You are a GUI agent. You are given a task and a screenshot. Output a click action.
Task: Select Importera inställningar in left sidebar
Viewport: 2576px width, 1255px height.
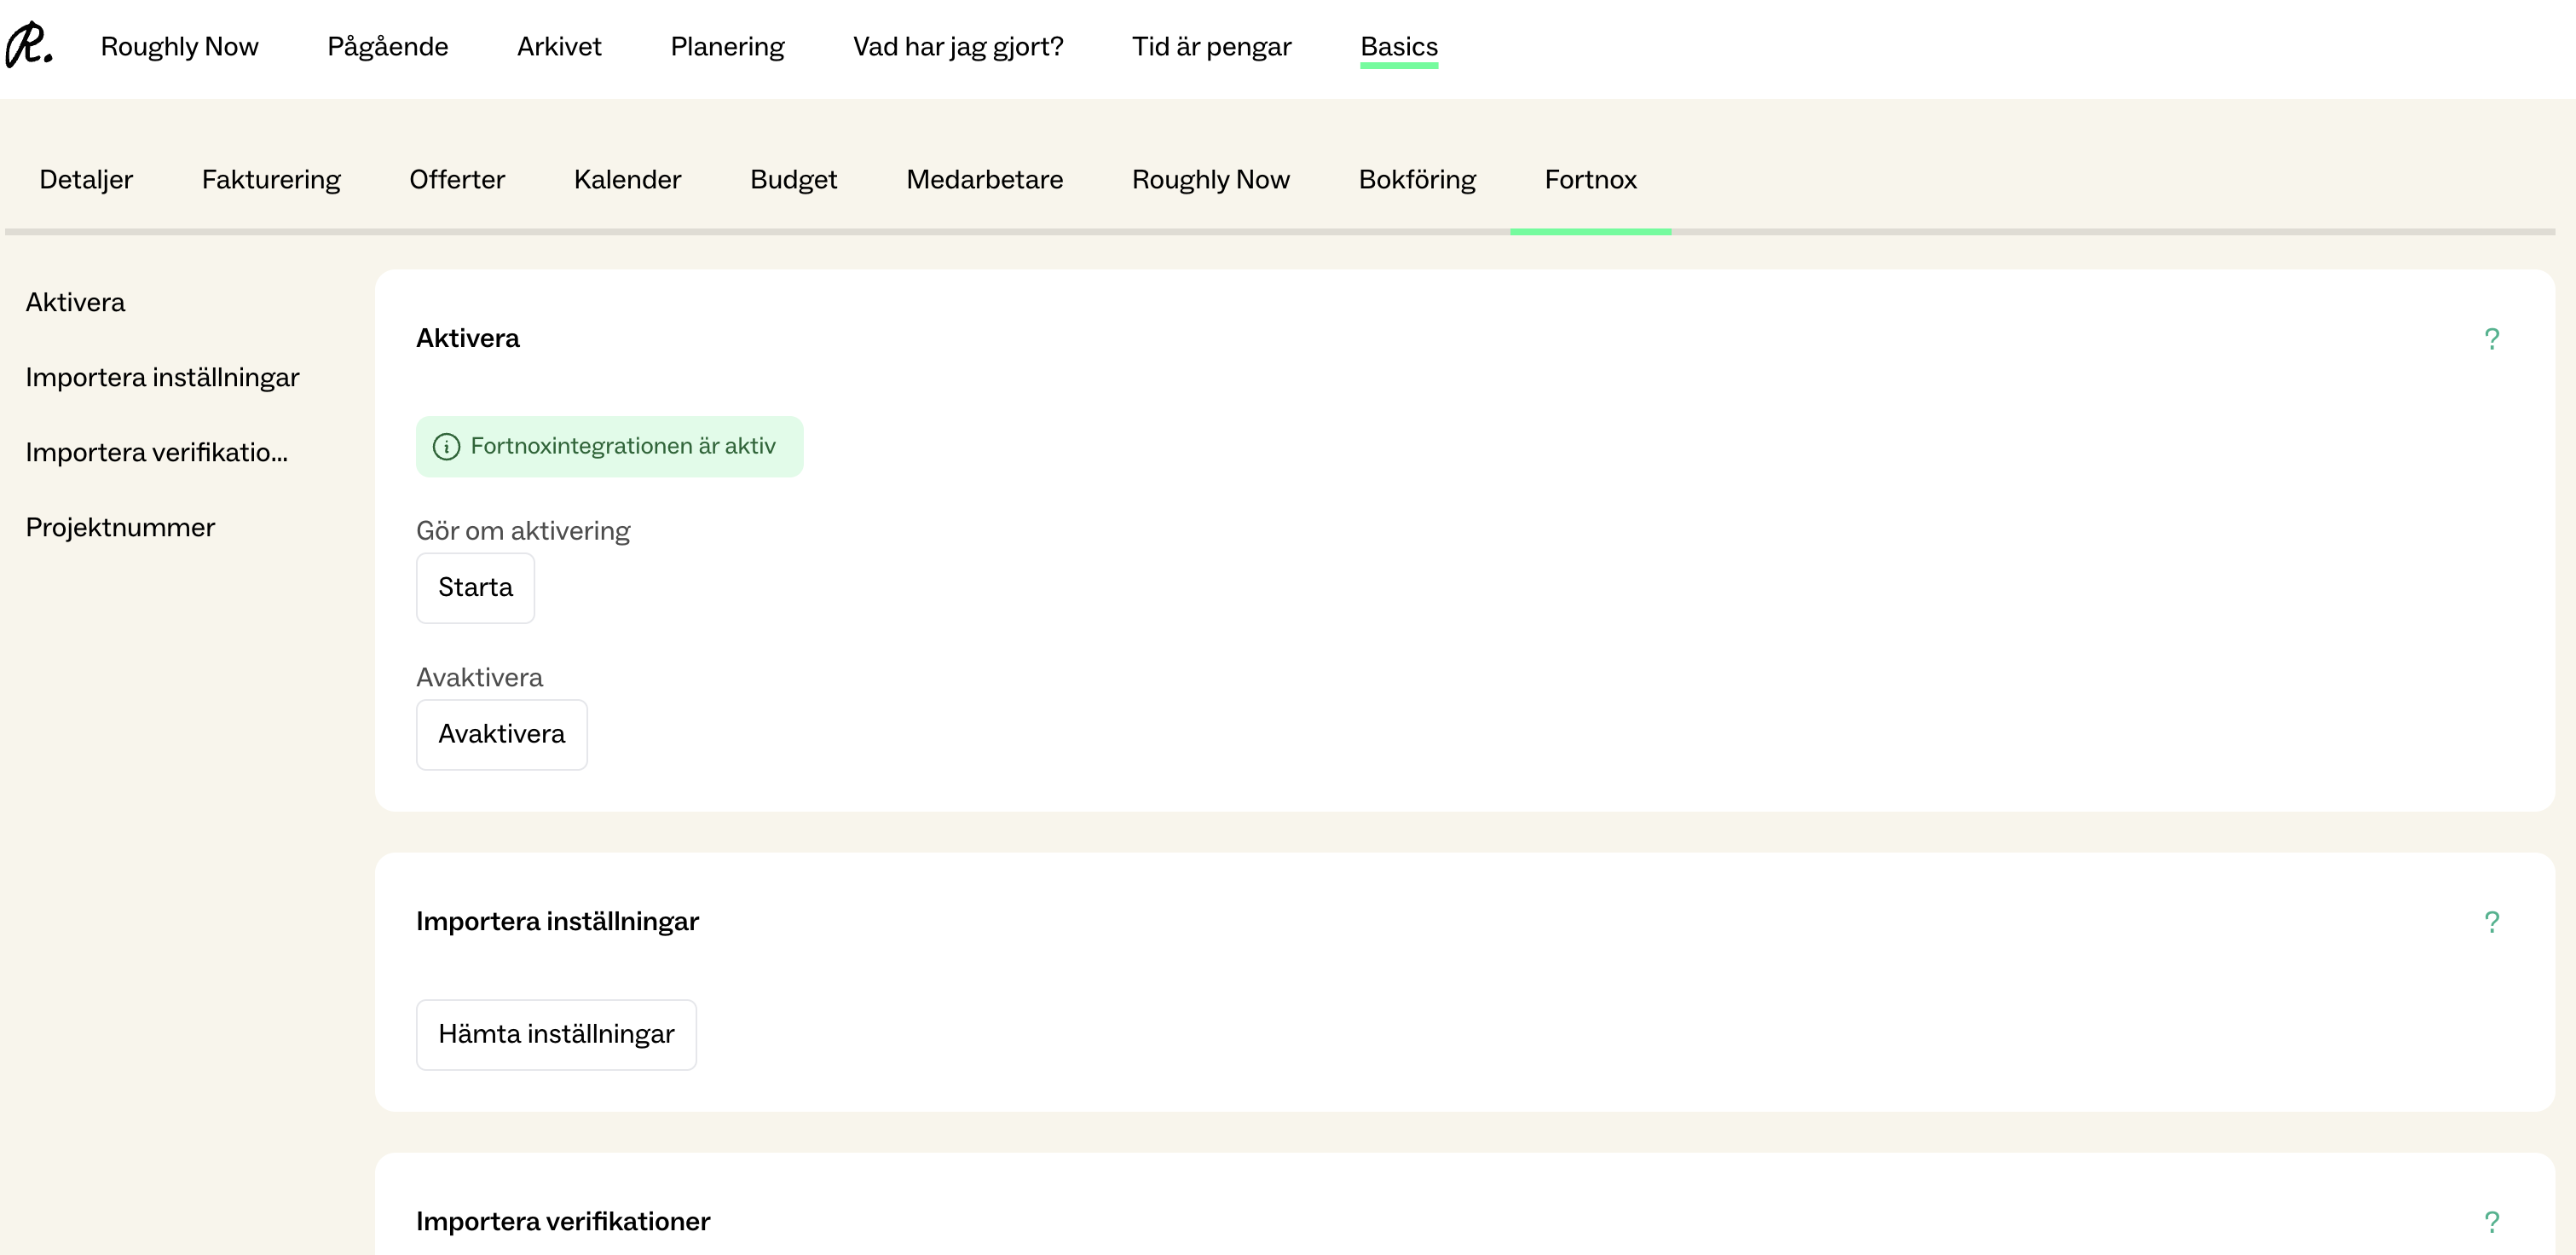[162, 378]
